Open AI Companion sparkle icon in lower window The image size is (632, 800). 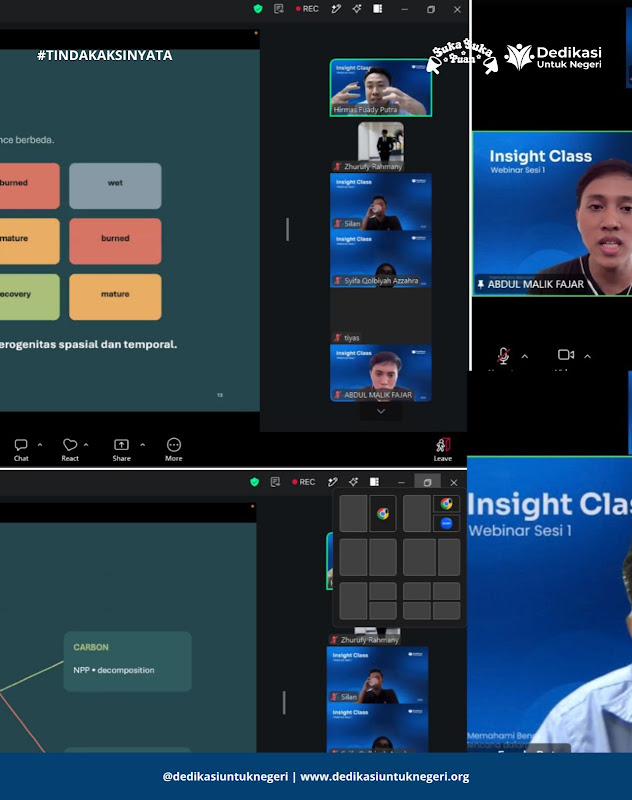click(x=353, y=482)
